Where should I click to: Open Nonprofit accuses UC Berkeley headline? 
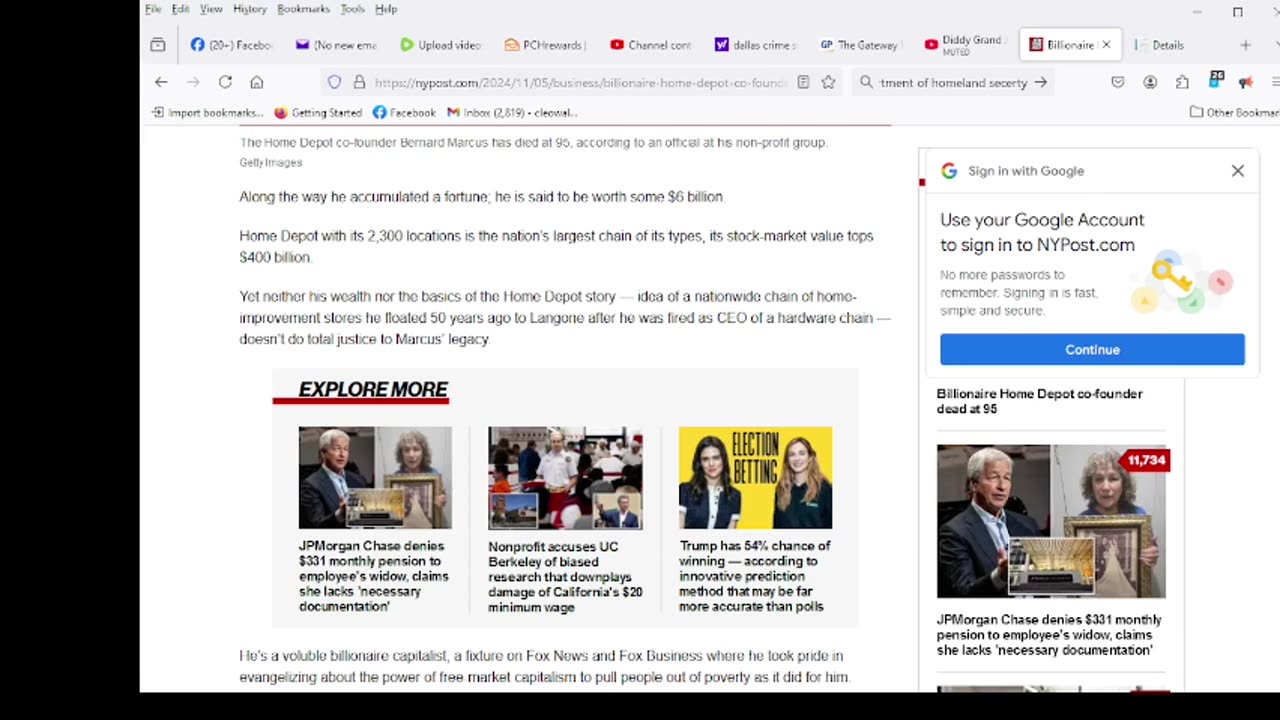(565, 577)
